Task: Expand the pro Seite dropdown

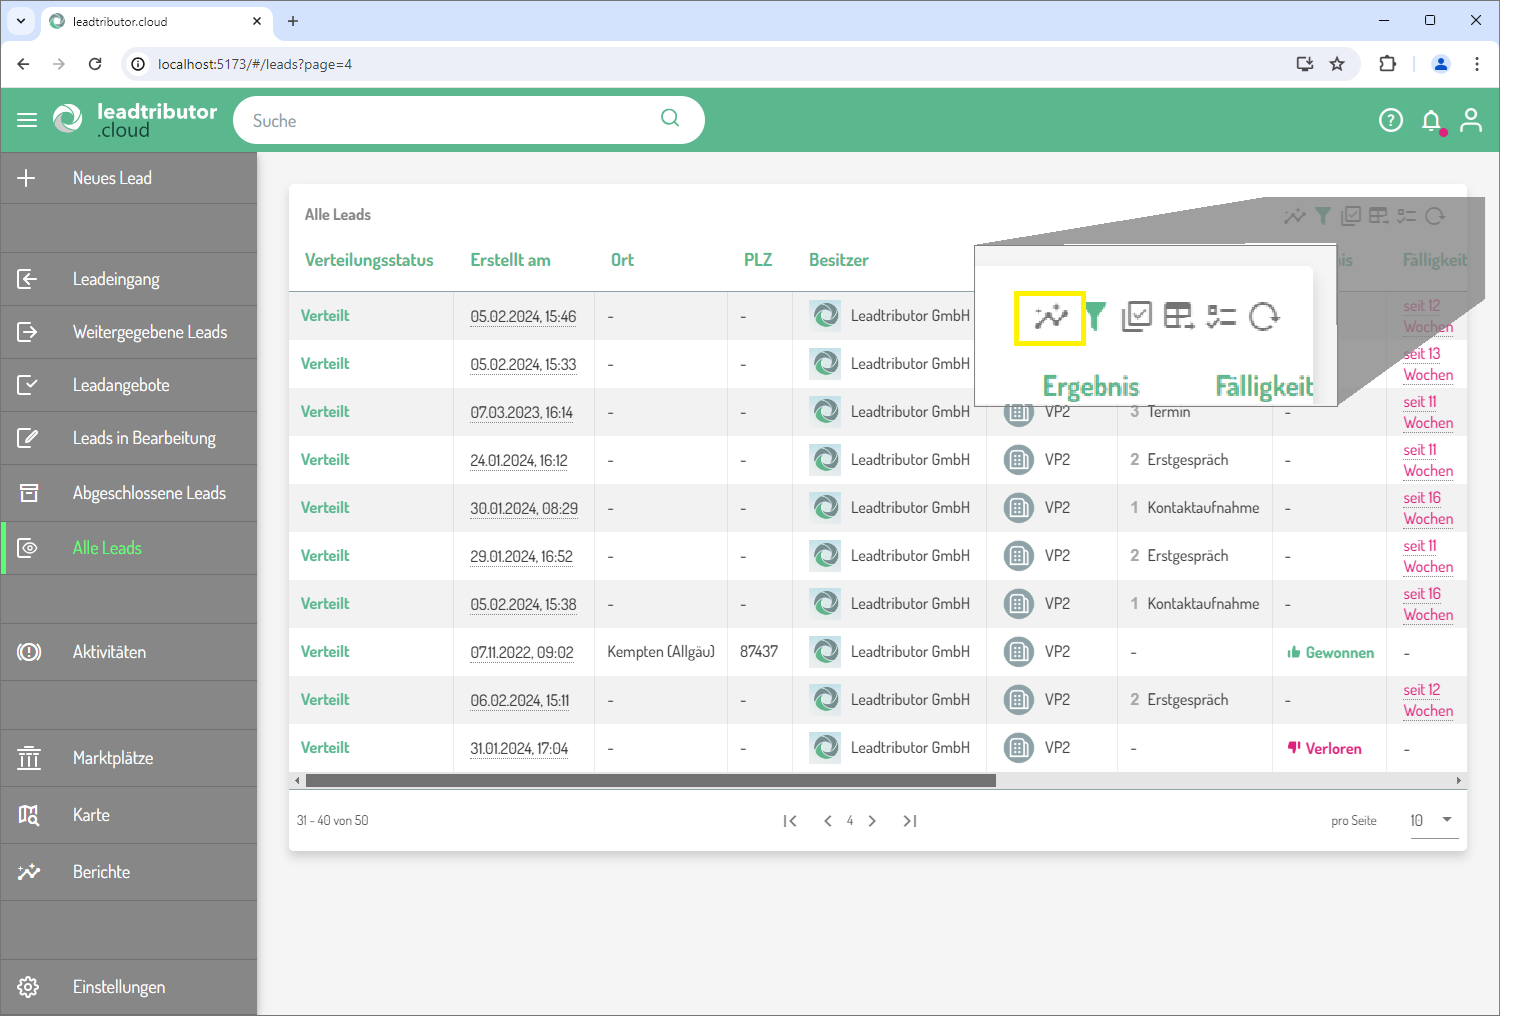Action: pos(1446,820)
